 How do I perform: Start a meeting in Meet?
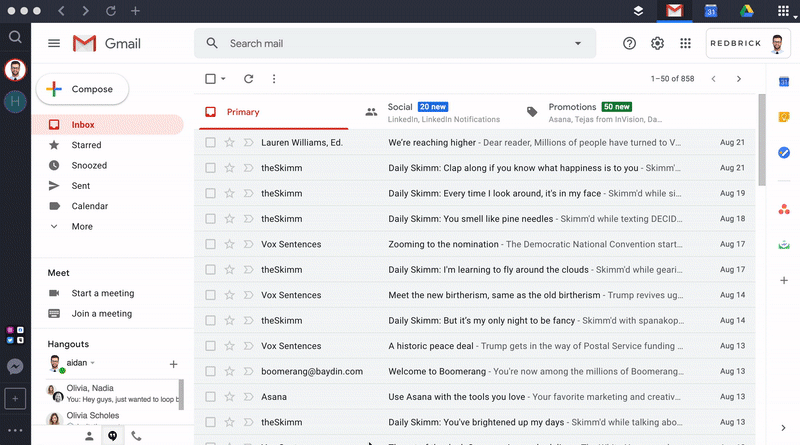[103, 293]
